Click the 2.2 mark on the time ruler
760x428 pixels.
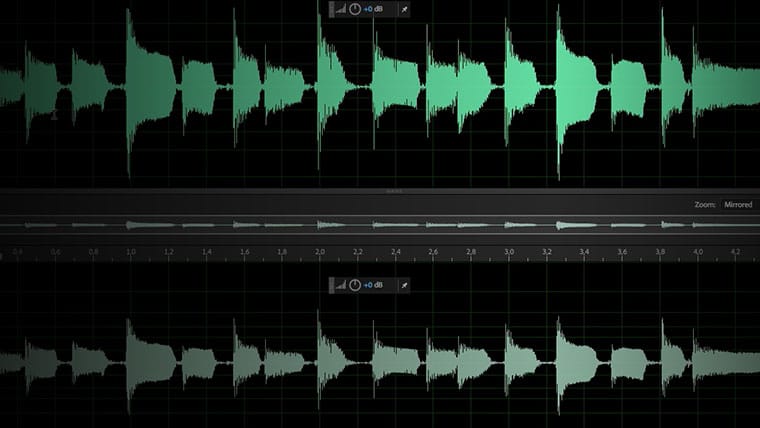coord(358,252)
